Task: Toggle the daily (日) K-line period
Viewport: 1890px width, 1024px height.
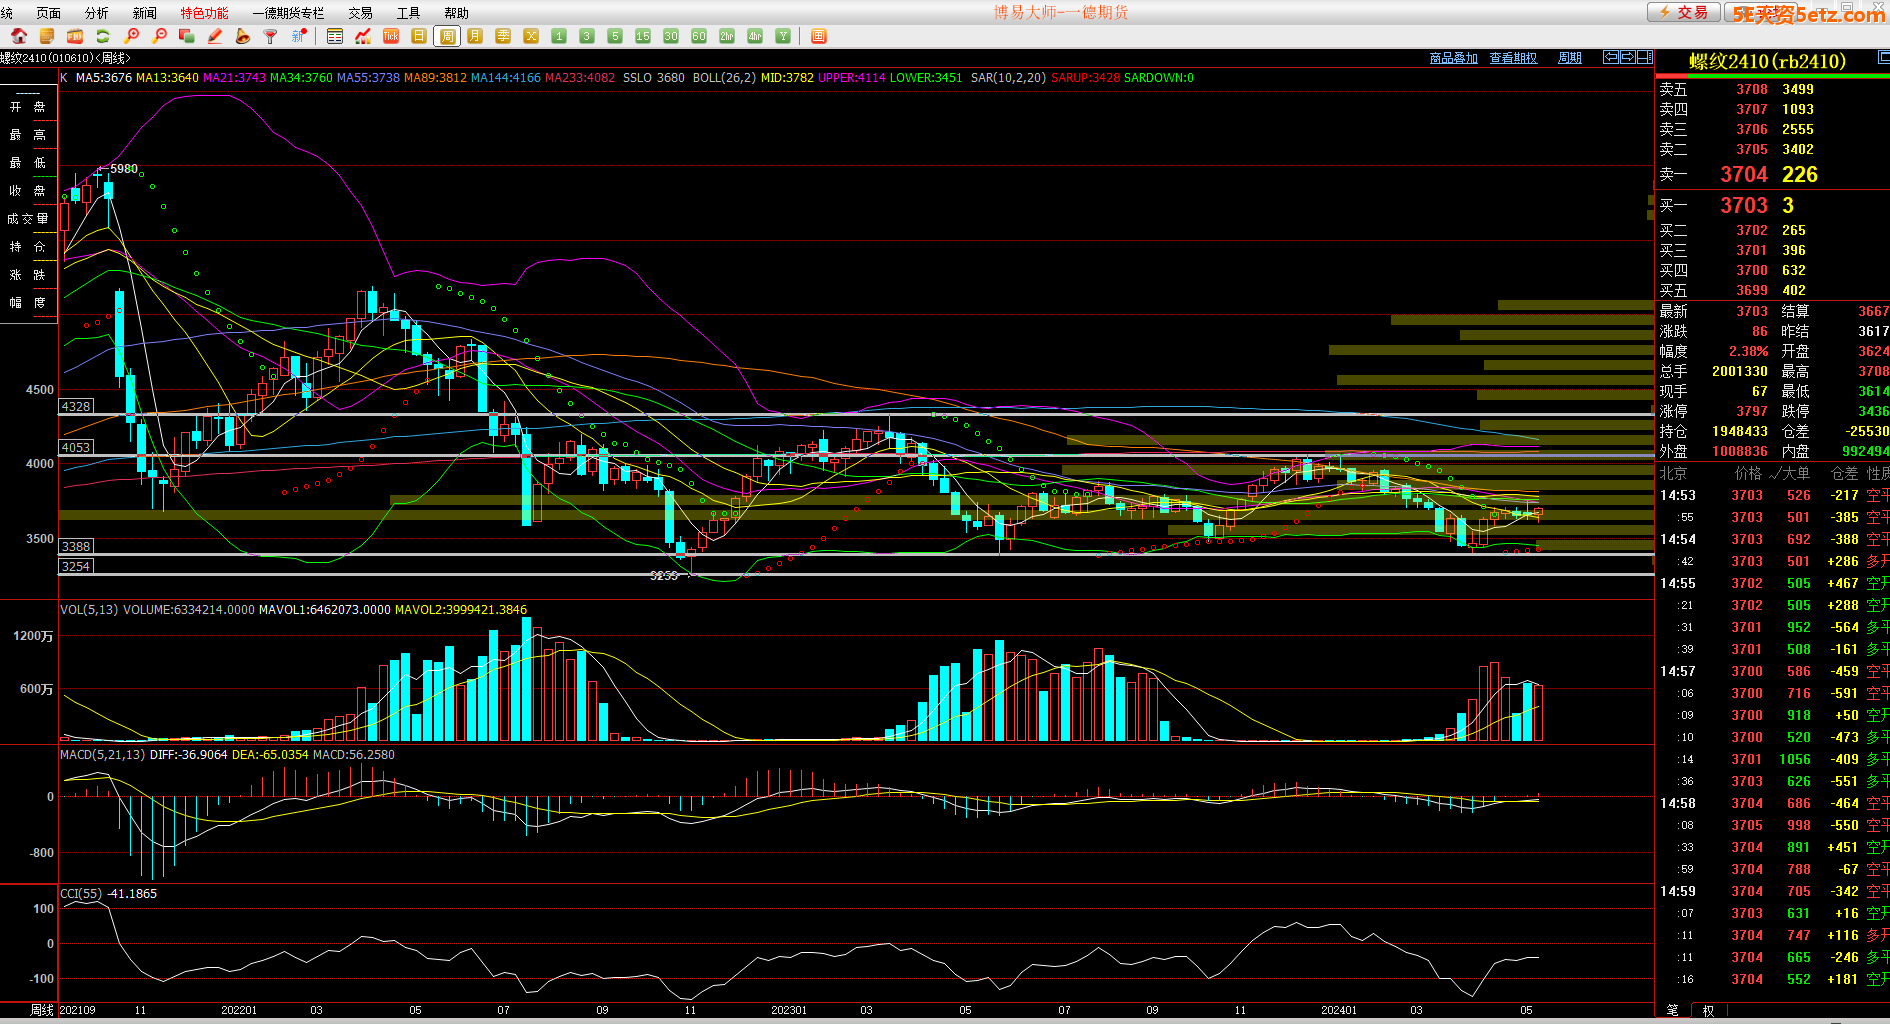Action: [419, 36]
